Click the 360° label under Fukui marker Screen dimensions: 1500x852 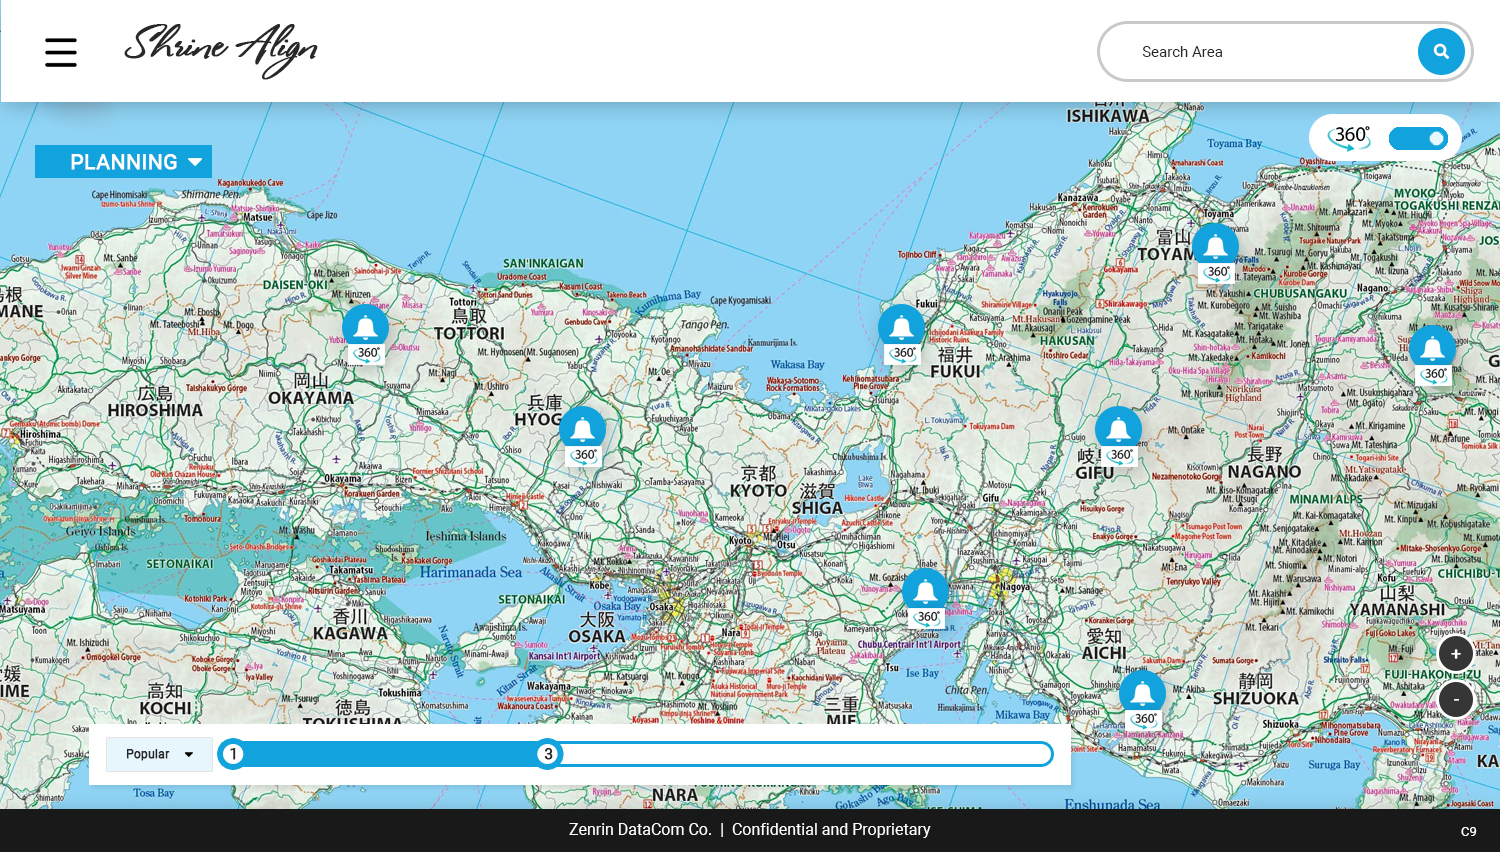(x=904, y=353)
